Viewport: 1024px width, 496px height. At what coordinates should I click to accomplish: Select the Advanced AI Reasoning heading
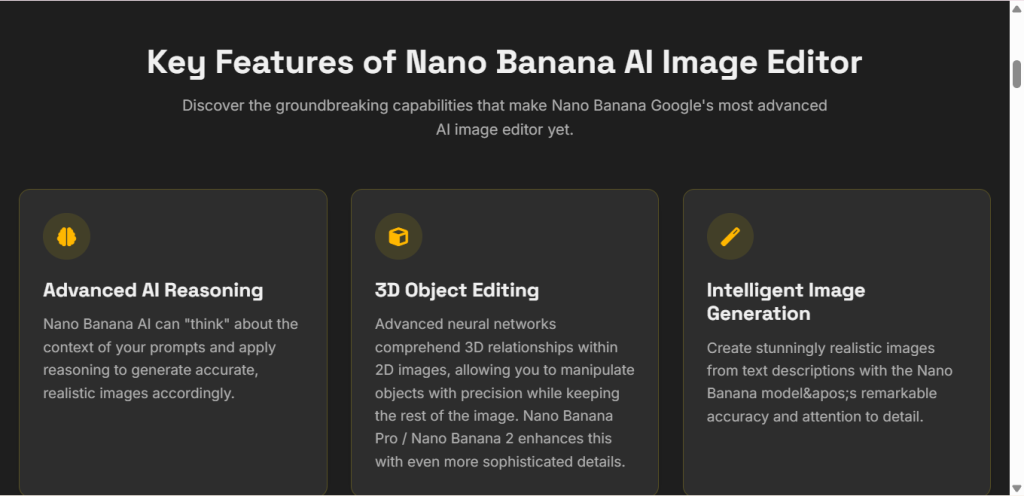coord(153,290)
